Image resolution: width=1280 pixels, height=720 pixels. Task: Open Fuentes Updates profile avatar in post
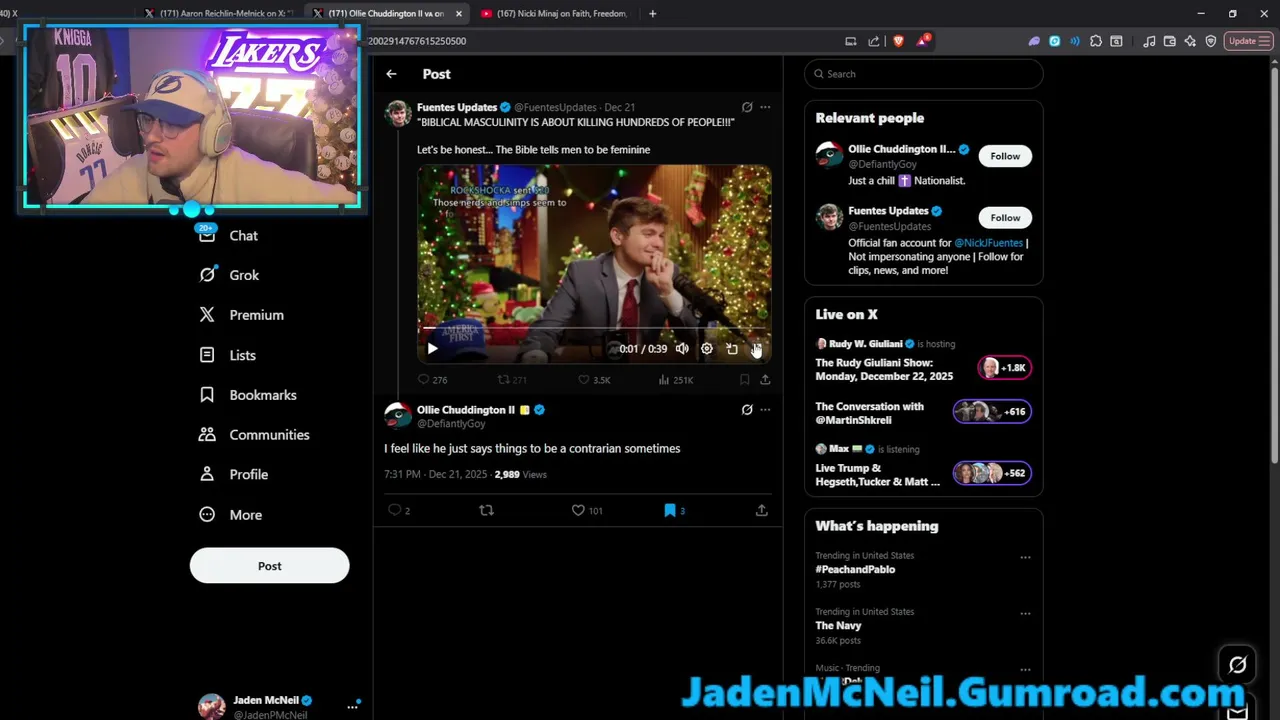pos(398,113)
